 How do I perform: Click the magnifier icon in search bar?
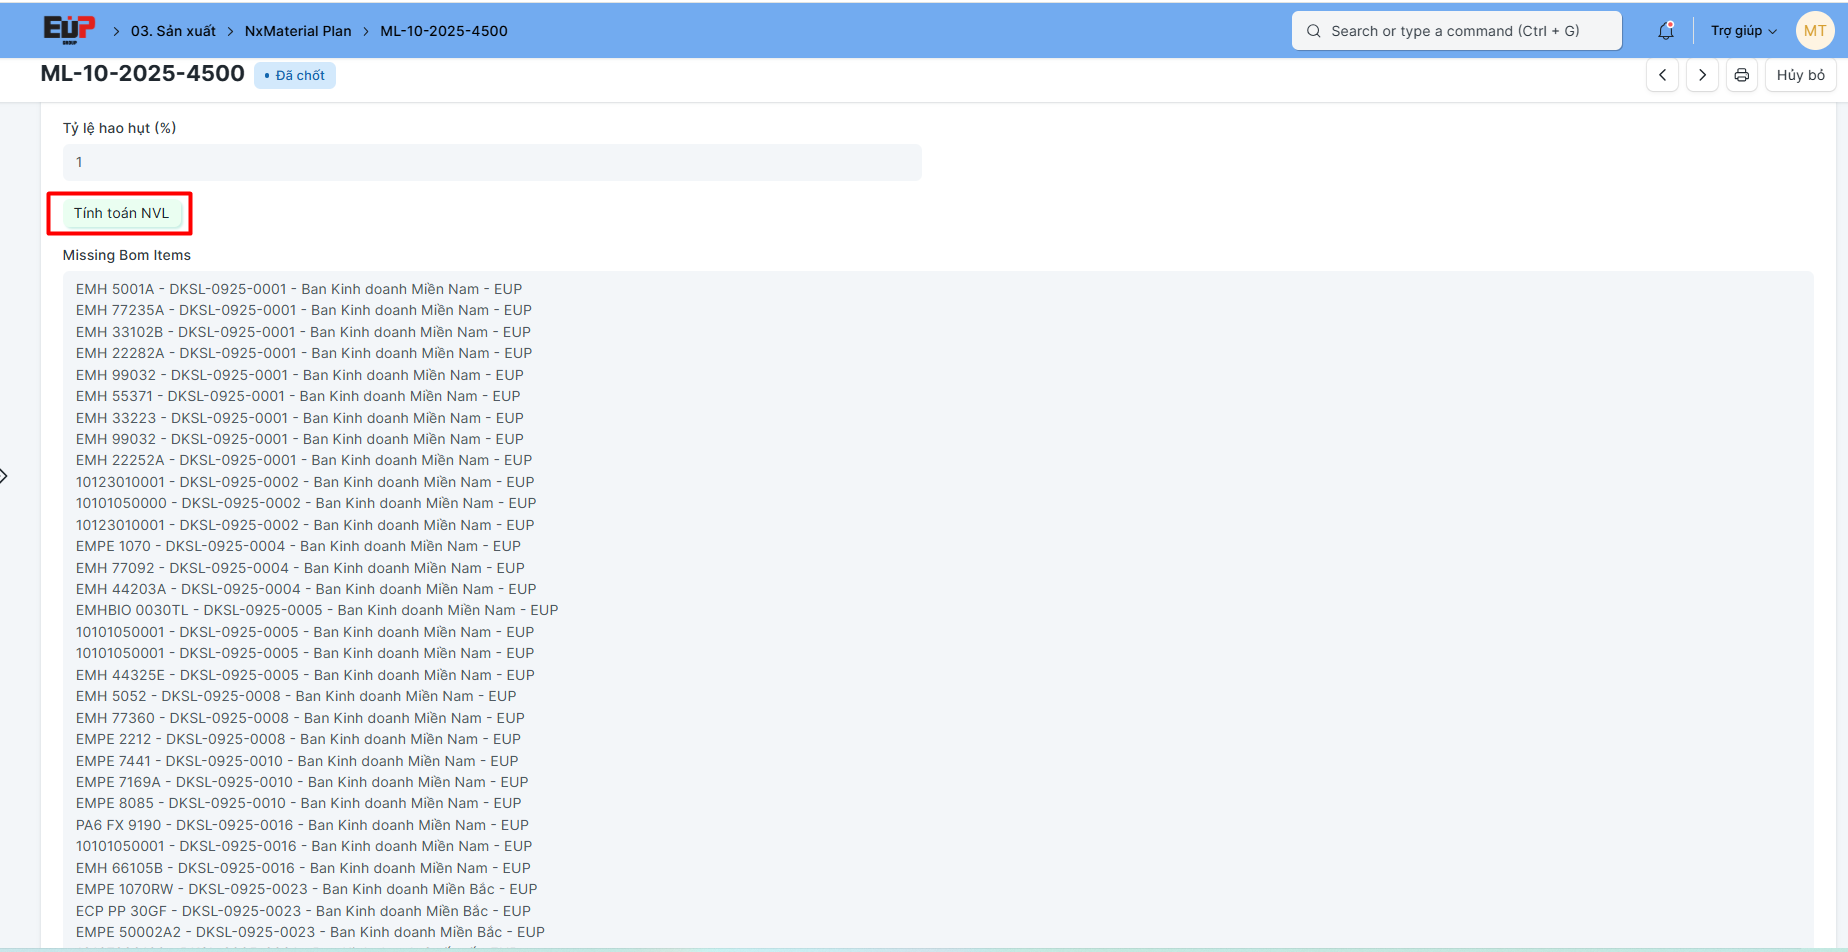[1314, 31]
